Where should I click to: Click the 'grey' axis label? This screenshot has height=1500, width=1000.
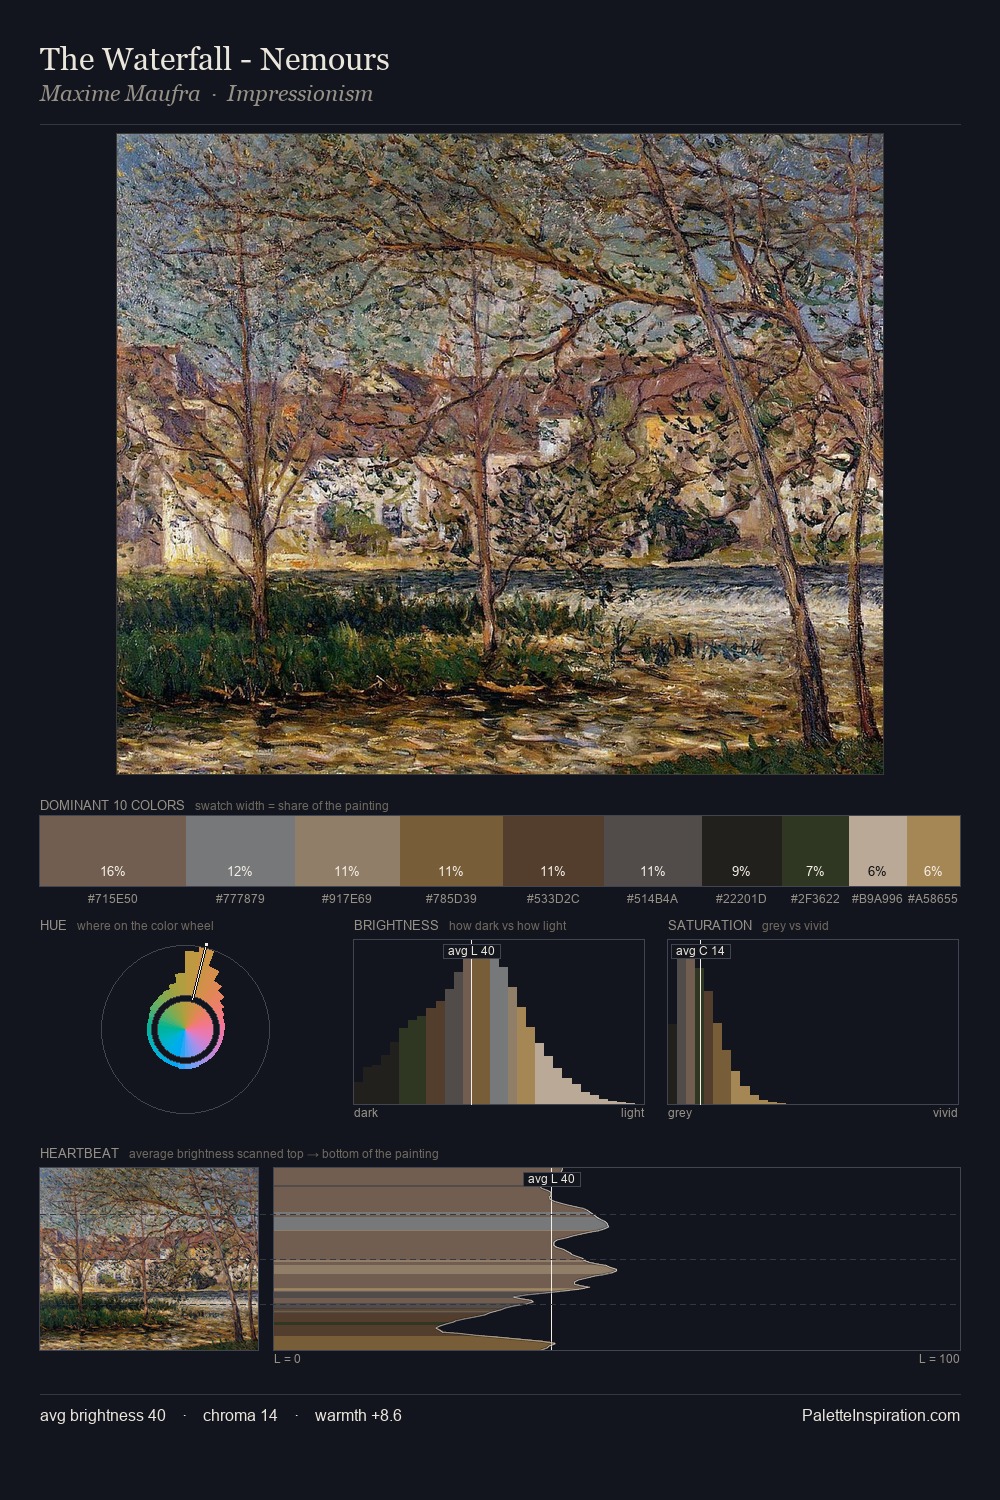tap(680, 1113)
